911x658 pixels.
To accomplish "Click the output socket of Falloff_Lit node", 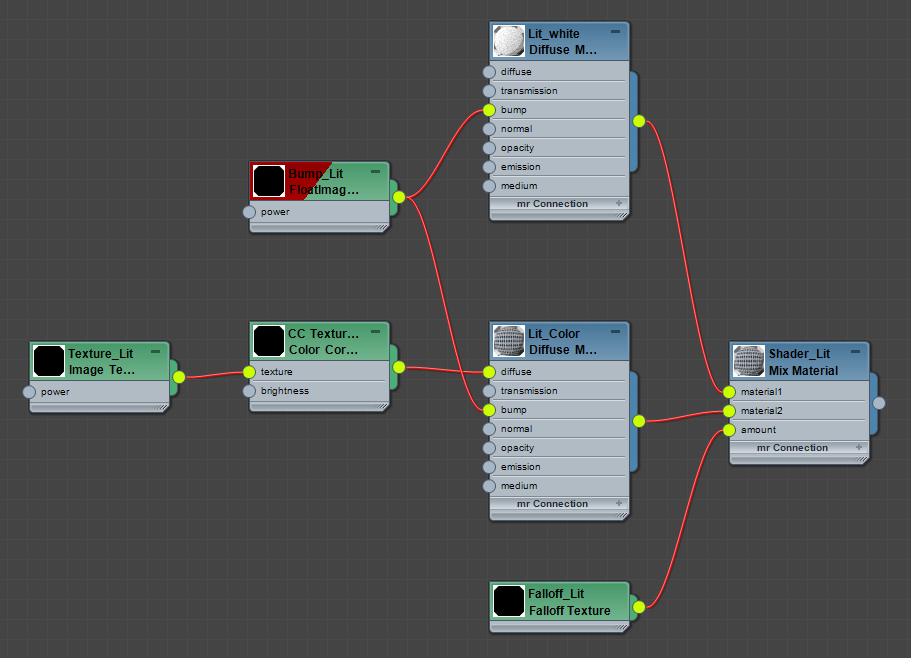I will 639,606.
